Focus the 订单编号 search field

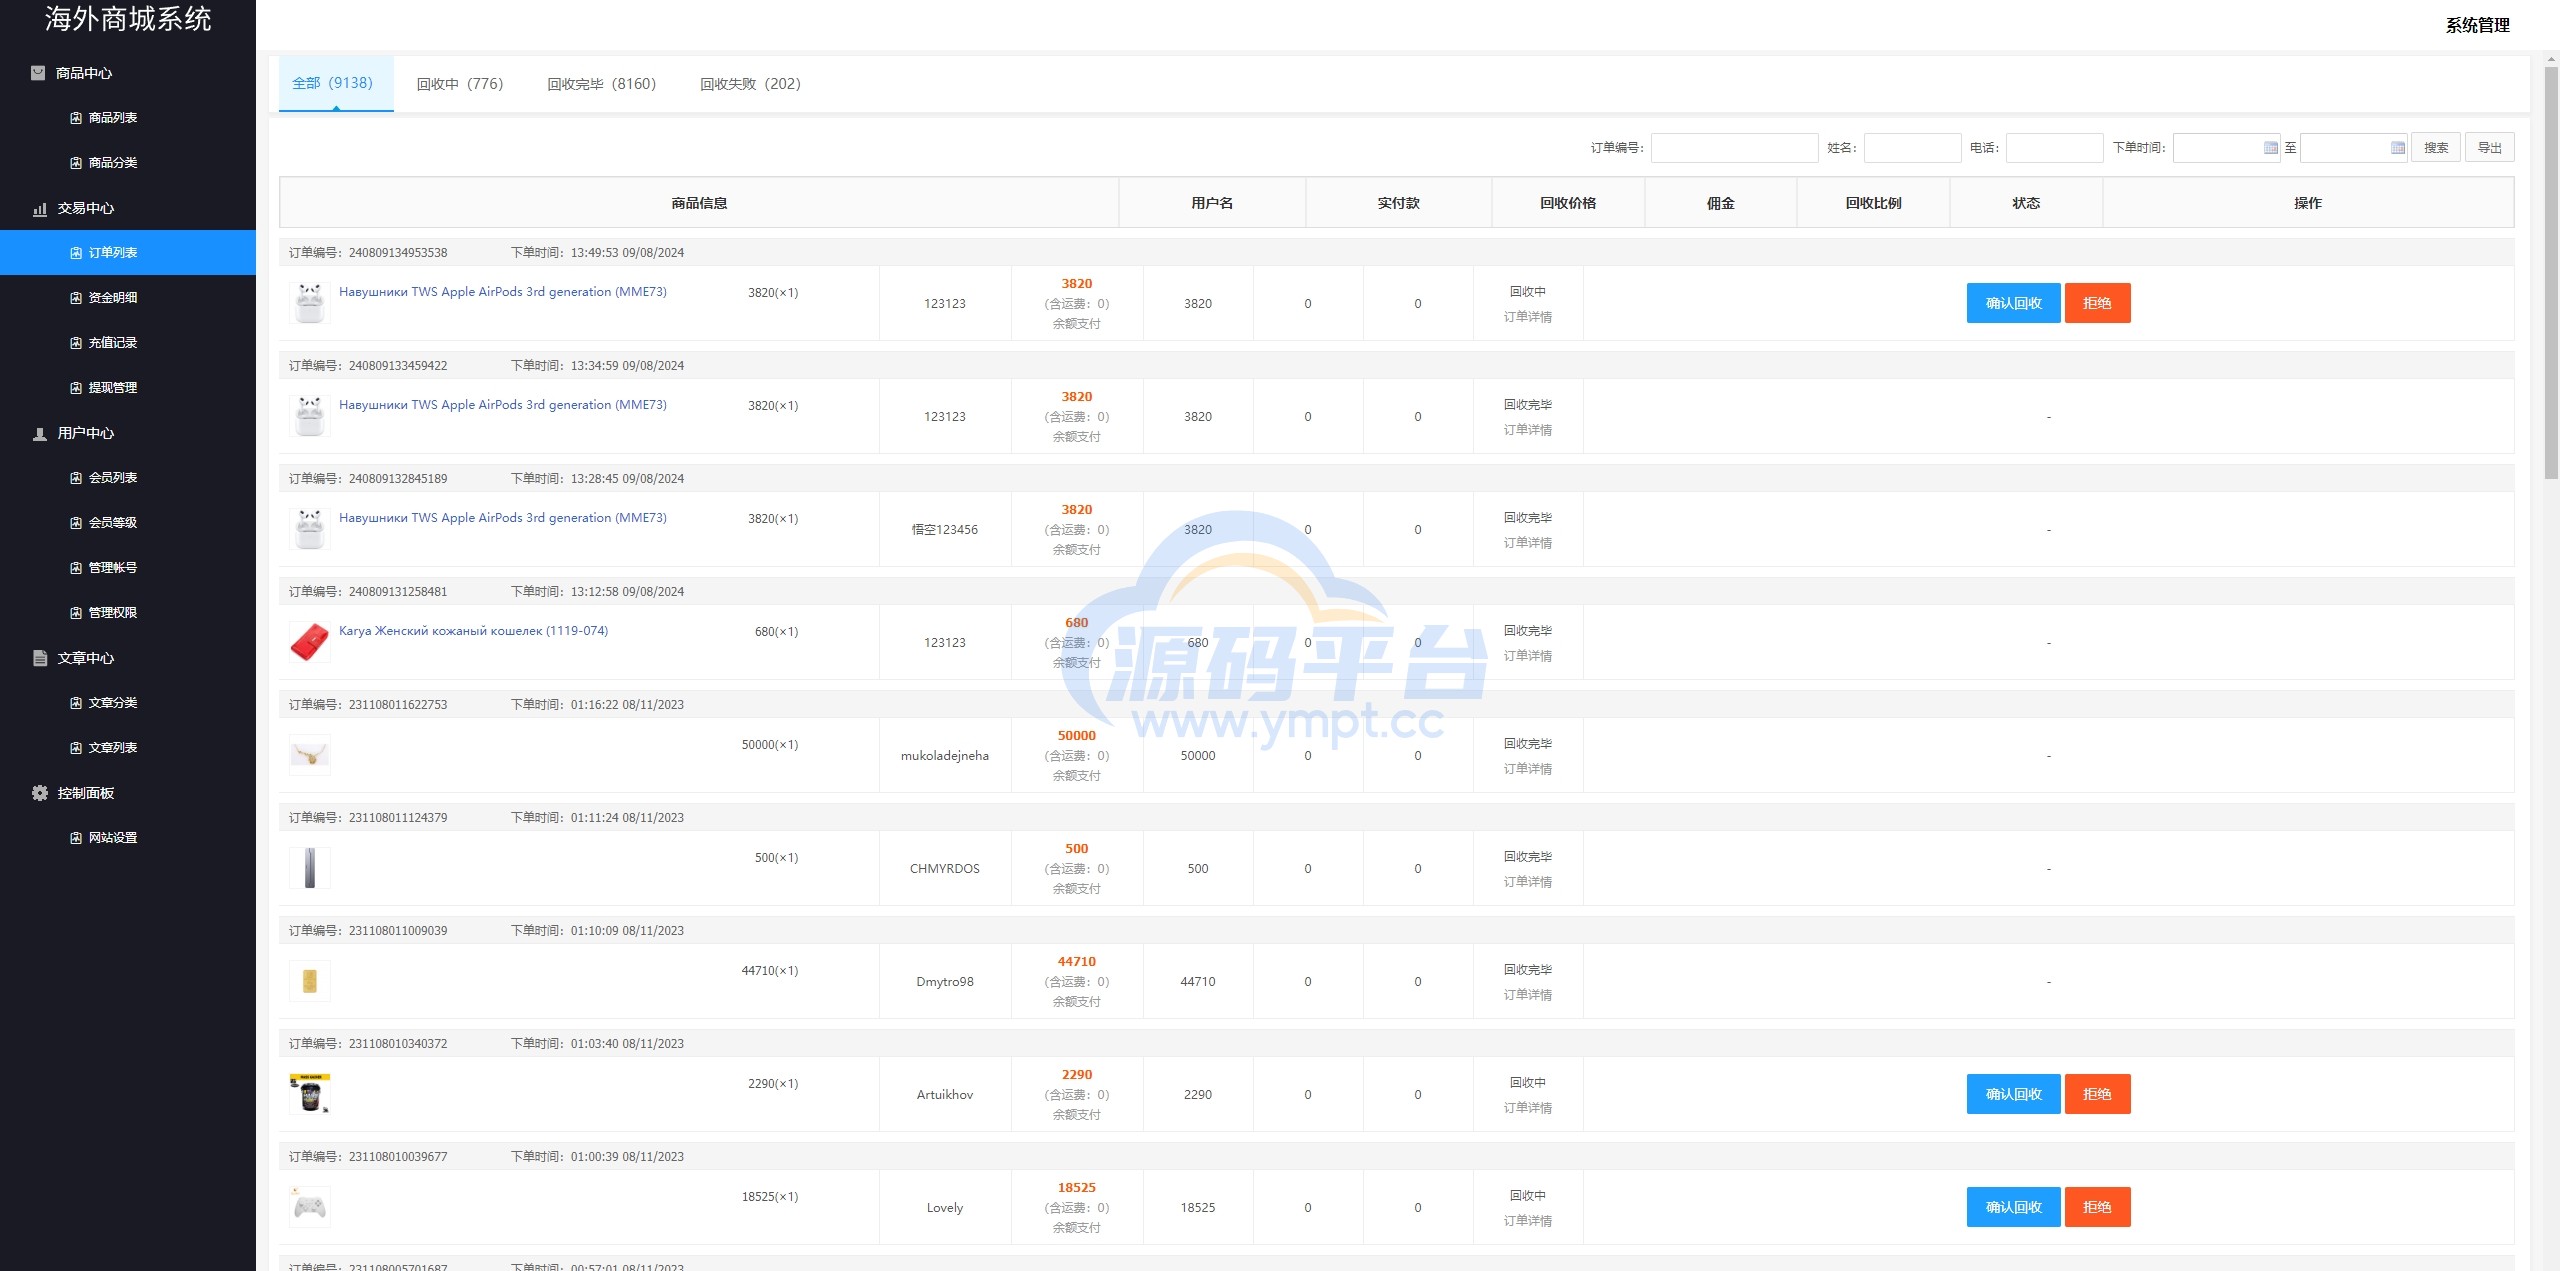pos(1734,148)
